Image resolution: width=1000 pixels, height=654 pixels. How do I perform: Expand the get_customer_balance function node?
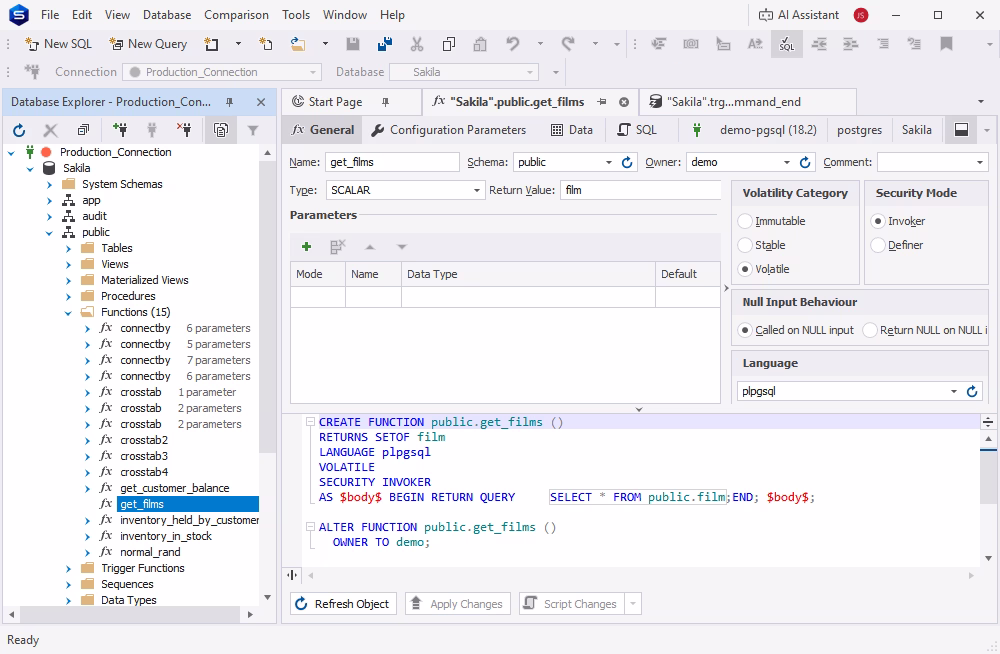[87, 489]
